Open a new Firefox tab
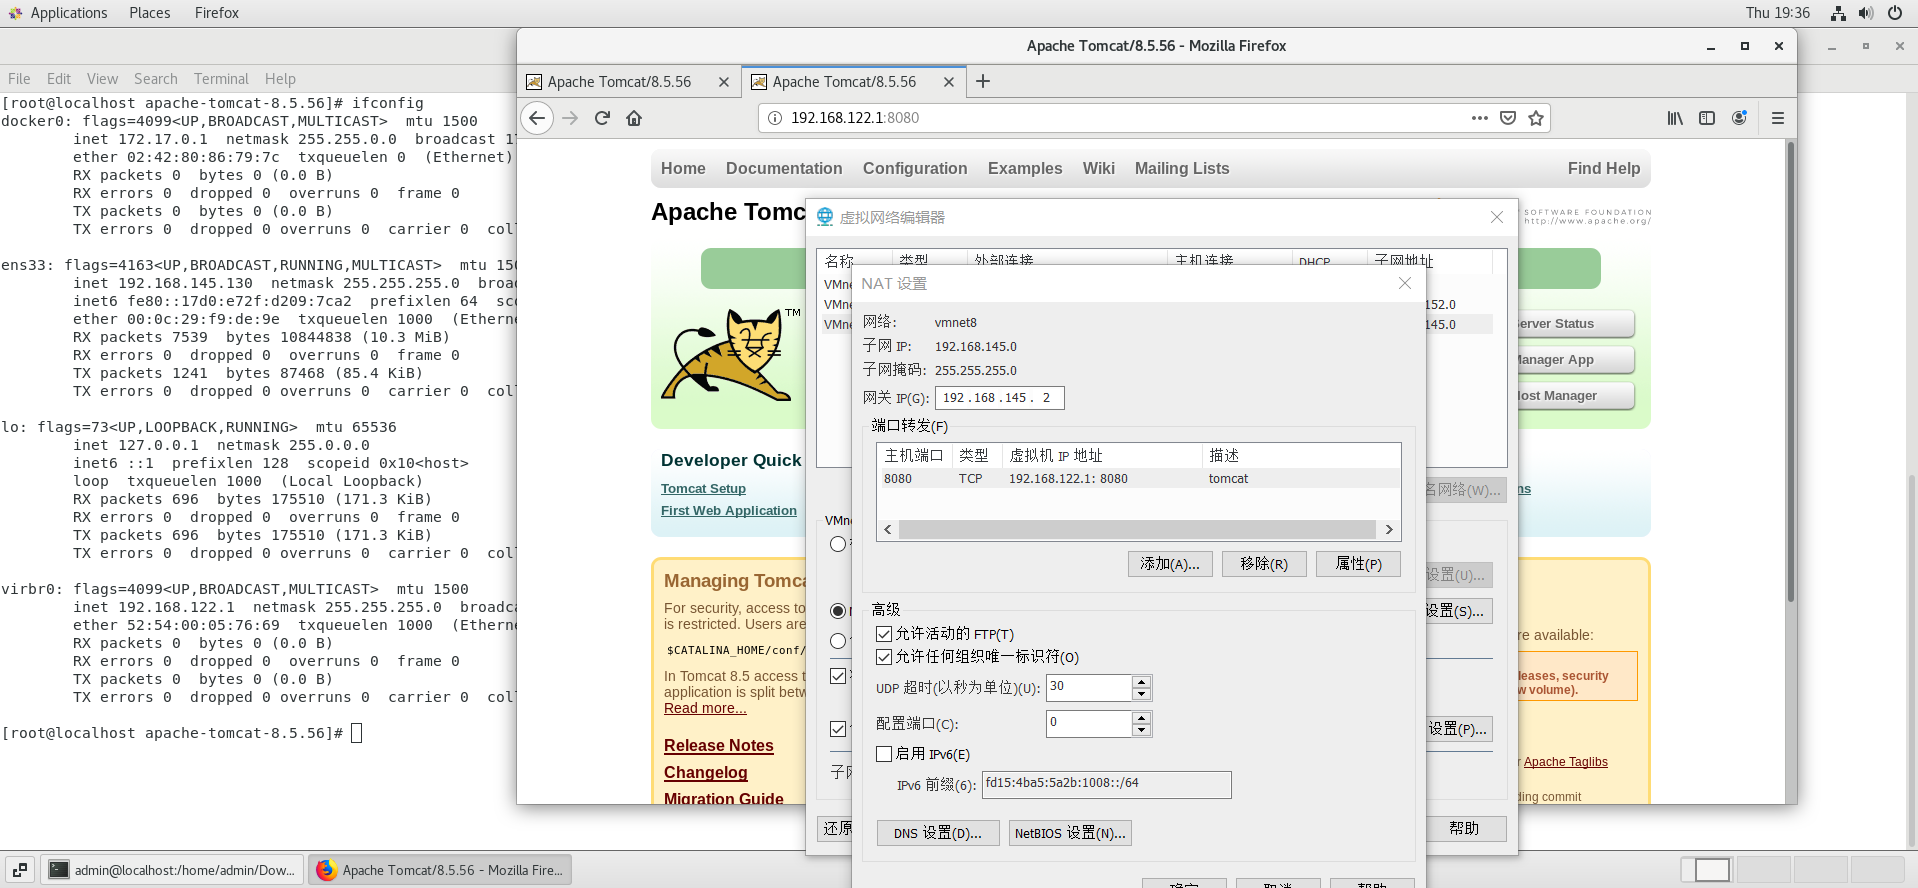Image resolution: width=1918 pixels, height=888 pixels. pos(983,81)
